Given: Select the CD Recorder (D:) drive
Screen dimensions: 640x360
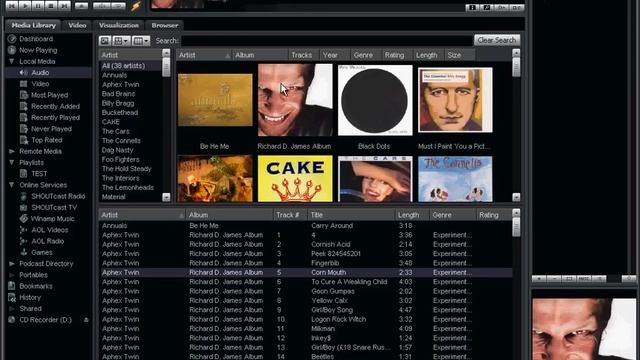Looking at the screenshot, I should coord(45,320).
